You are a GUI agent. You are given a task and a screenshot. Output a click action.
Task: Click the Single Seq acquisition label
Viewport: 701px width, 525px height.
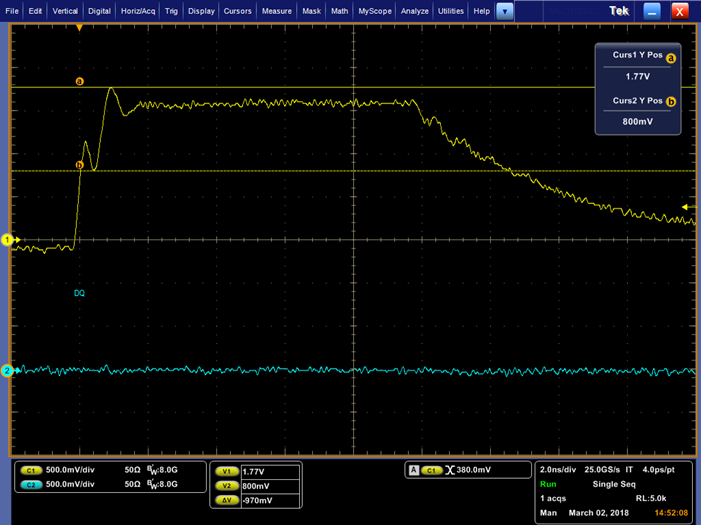tap(614, 484)
